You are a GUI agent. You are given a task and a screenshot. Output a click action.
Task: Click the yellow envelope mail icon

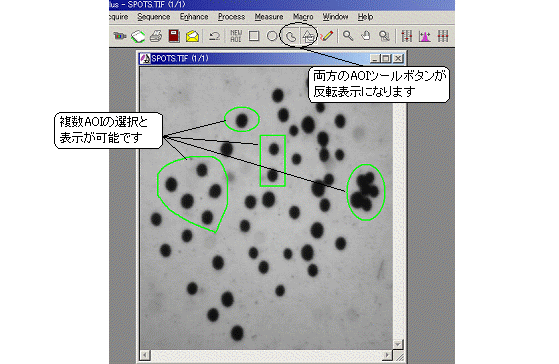(x=192, y=36)
